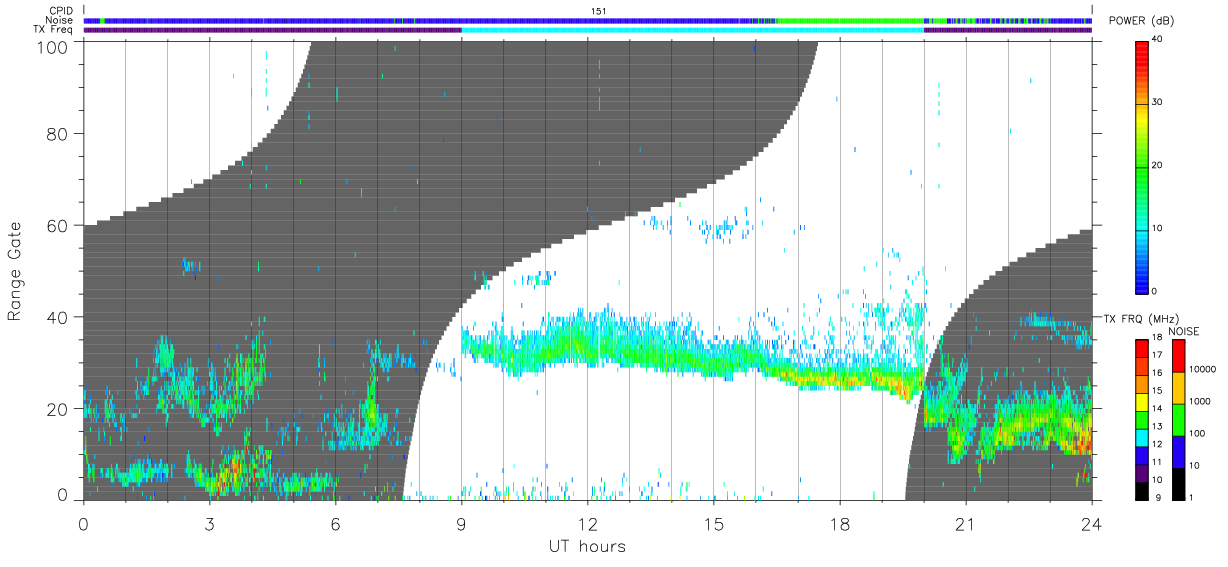
Task: Pick the blue segment of NOISE scale
Action: (1180, 451)
